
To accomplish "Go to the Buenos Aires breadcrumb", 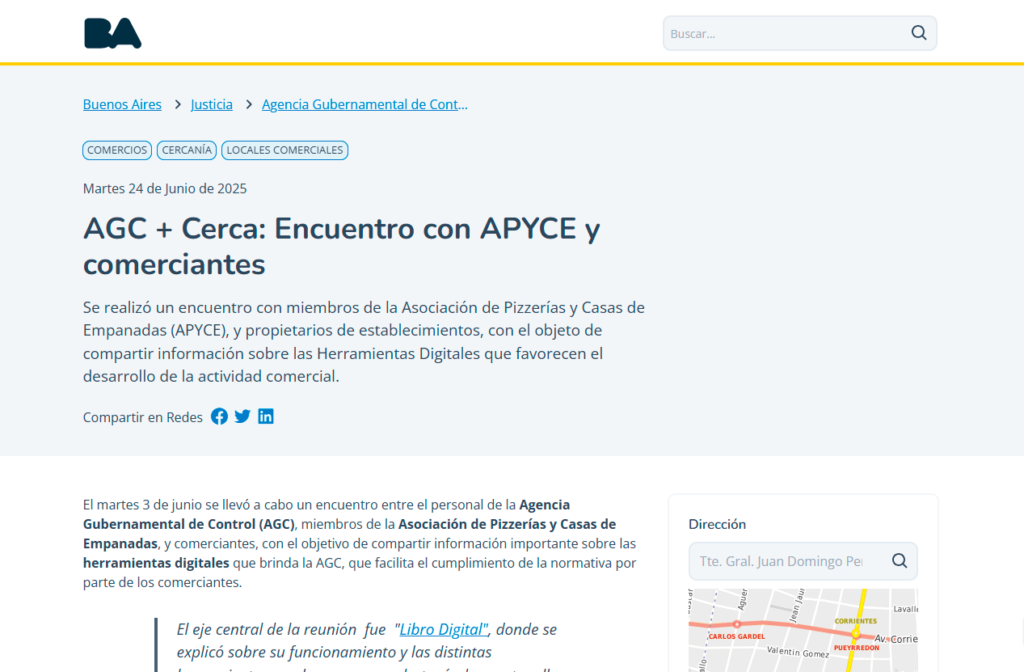I will (122, 104).
